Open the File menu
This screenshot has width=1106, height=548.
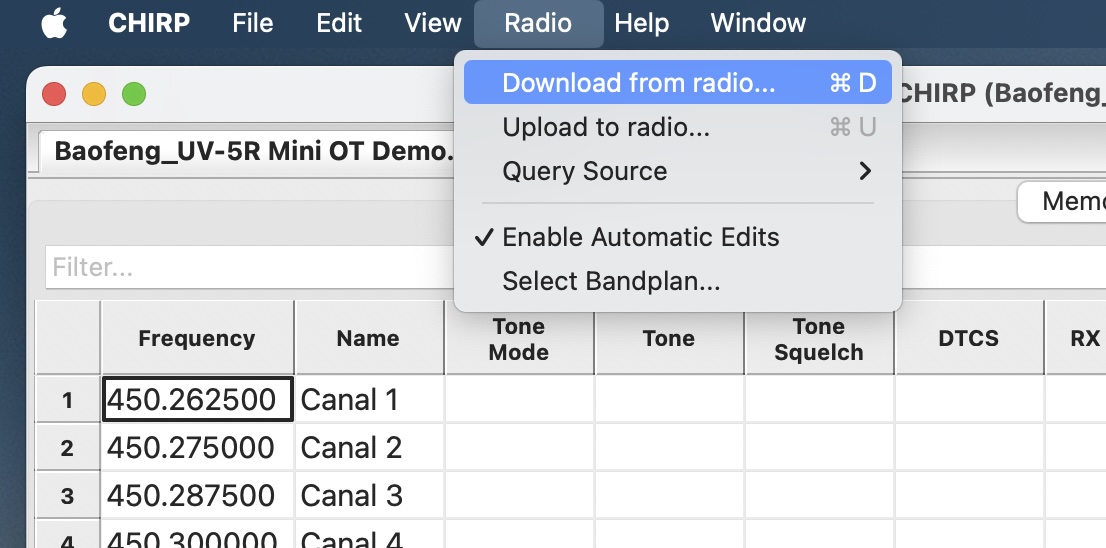click(x=253, y=23)
